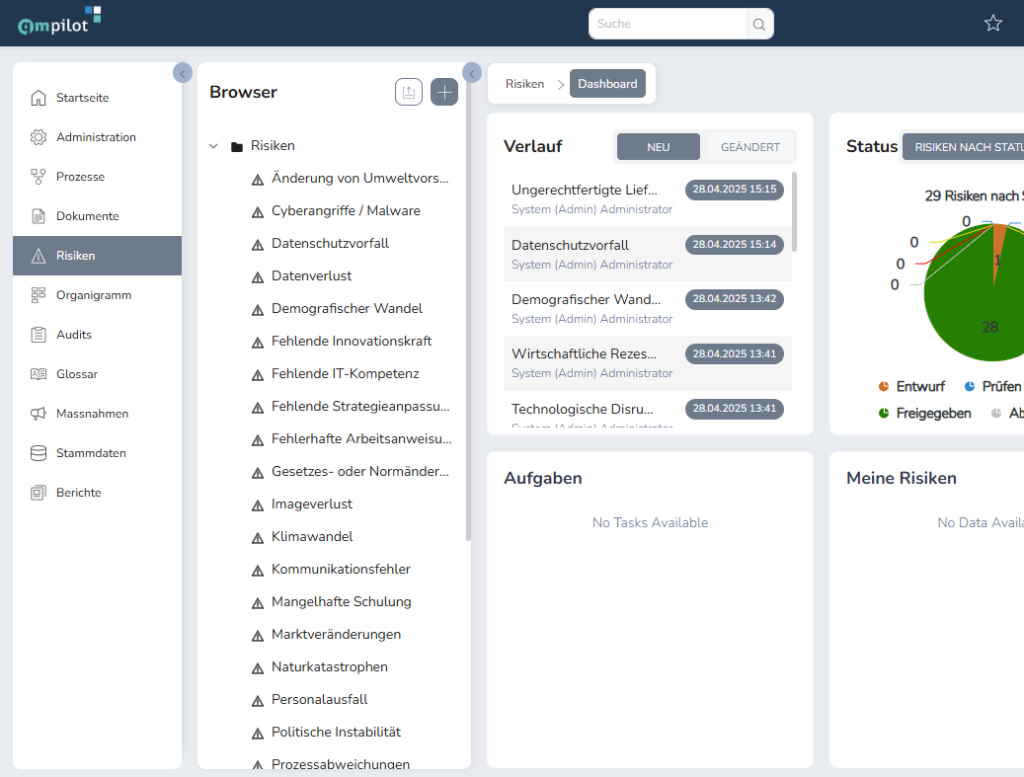Open the Berichte menu item
The image size is (1024, 777).
78,492
